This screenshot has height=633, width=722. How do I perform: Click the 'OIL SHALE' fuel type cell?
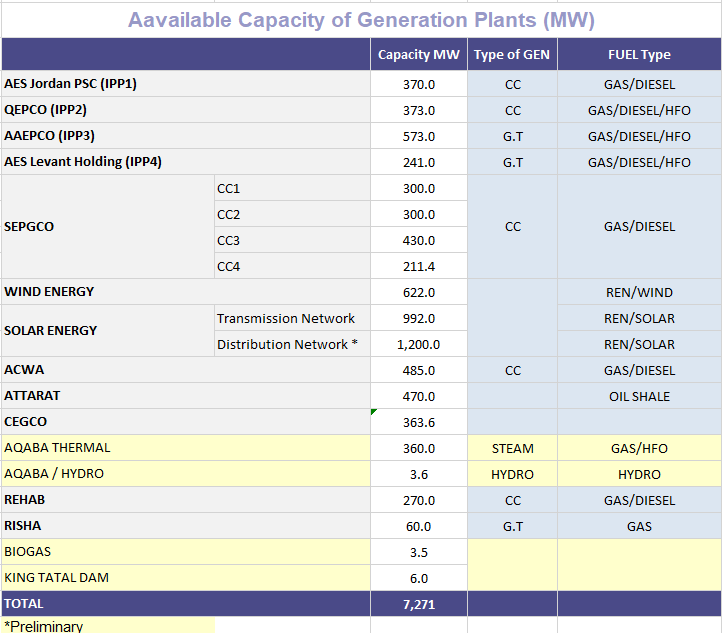[x=639, y=396]
